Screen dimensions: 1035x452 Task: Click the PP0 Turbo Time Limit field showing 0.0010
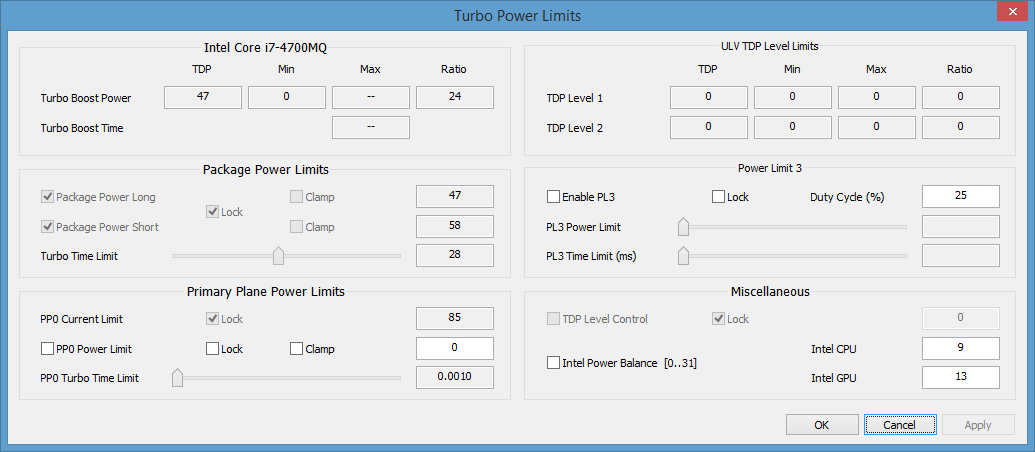tap(455, 377)
